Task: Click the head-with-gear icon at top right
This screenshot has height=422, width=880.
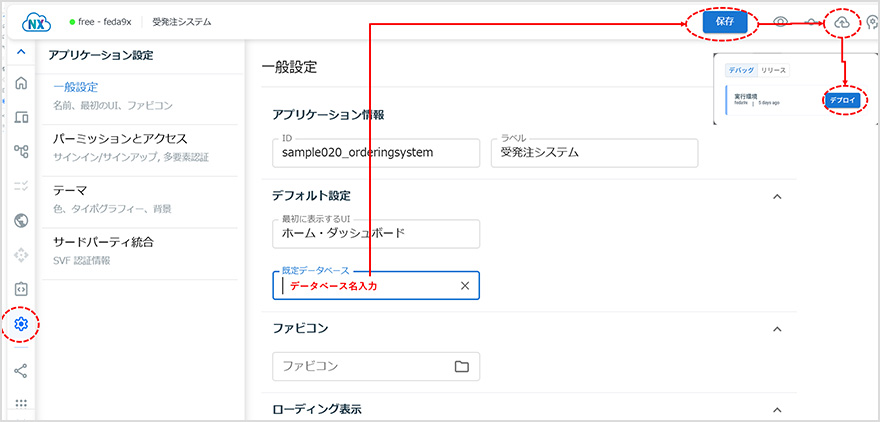Action: coord(872,22)
